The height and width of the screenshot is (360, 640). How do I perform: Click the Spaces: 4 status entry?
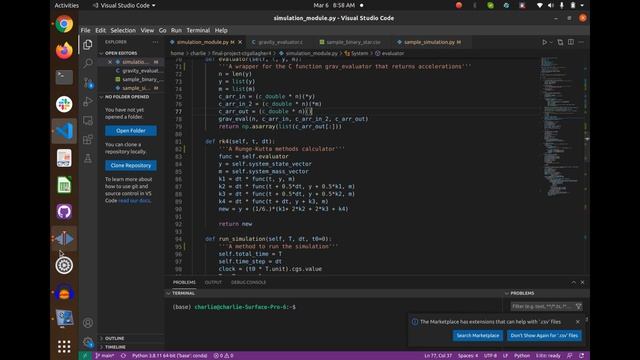(468, 356)
